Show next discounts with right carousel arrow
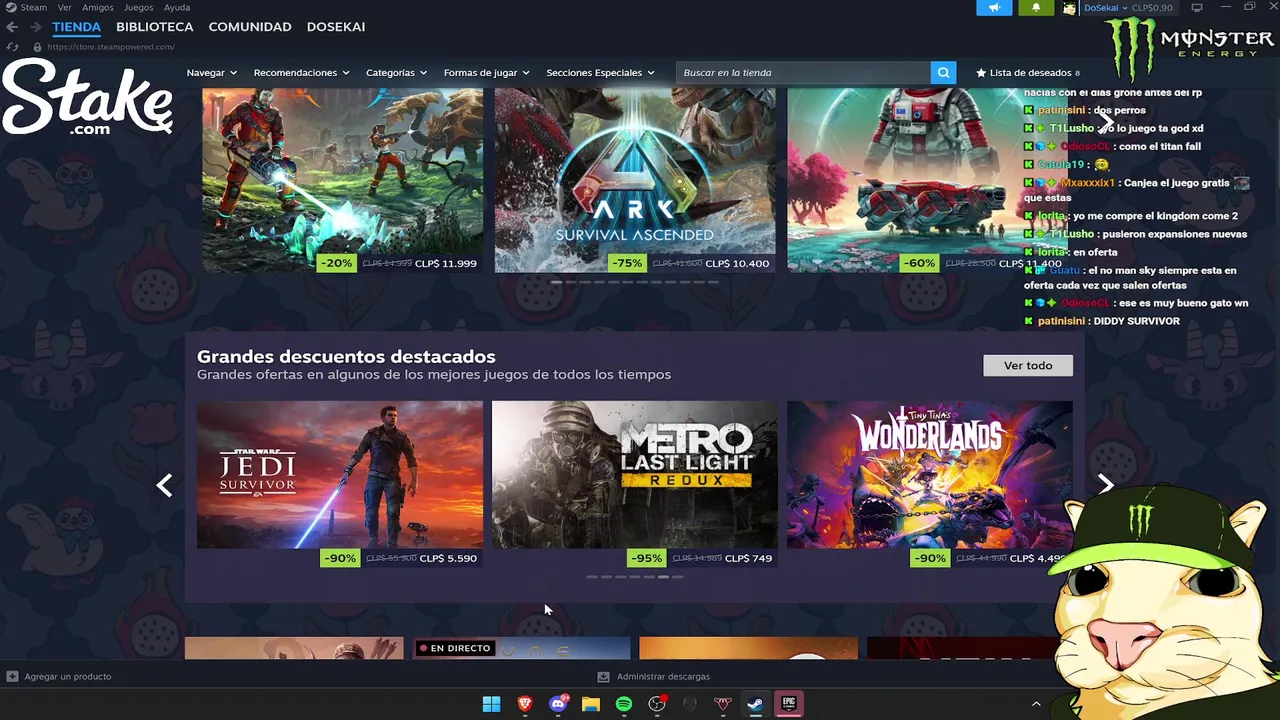 (1105, 485)
